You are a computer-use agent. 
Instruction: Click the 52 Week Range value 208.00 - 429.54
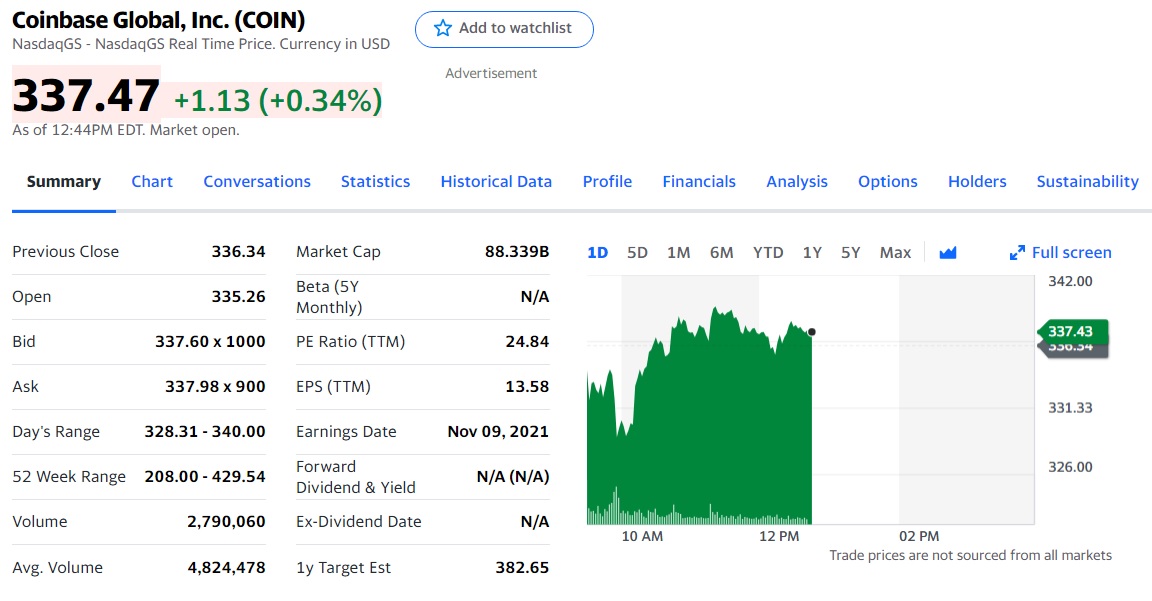click(205, 477)
